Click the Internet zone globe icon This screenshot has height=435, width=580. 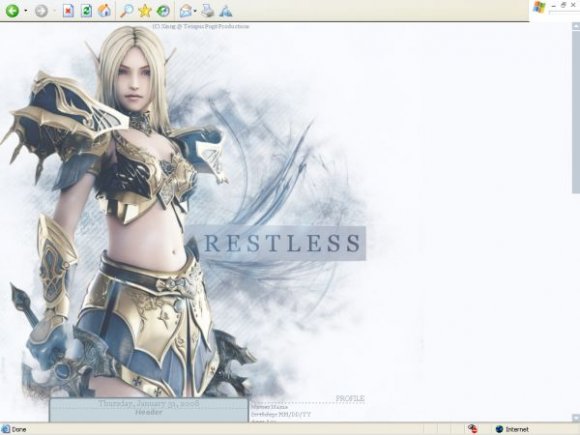(x=499, y=429)
